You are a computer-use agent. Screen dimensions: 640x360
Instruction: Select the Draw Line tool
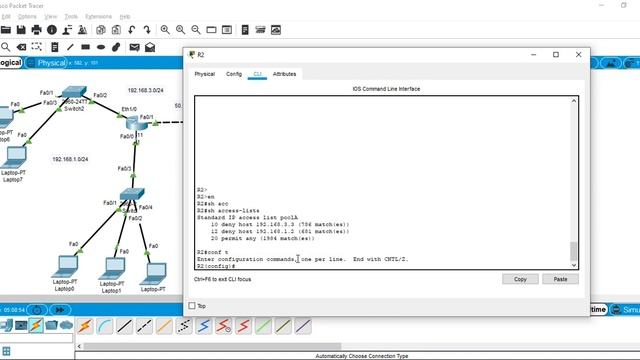click(x=70, y=47)
